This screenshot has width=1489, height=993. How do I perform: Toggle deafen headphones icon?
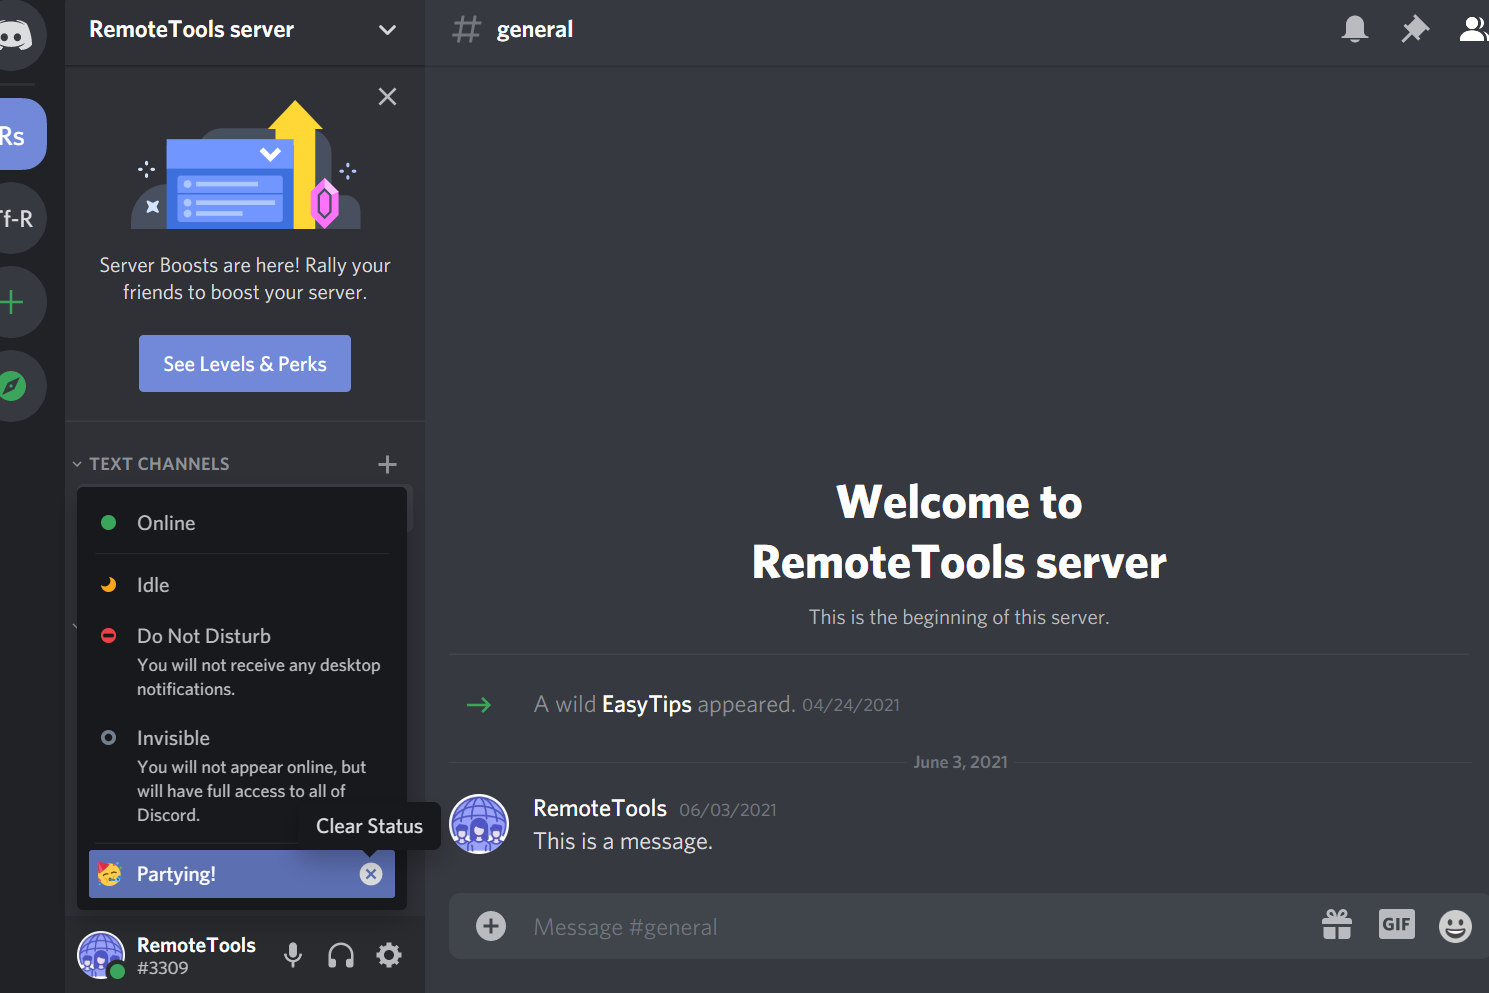click(341, 955)
